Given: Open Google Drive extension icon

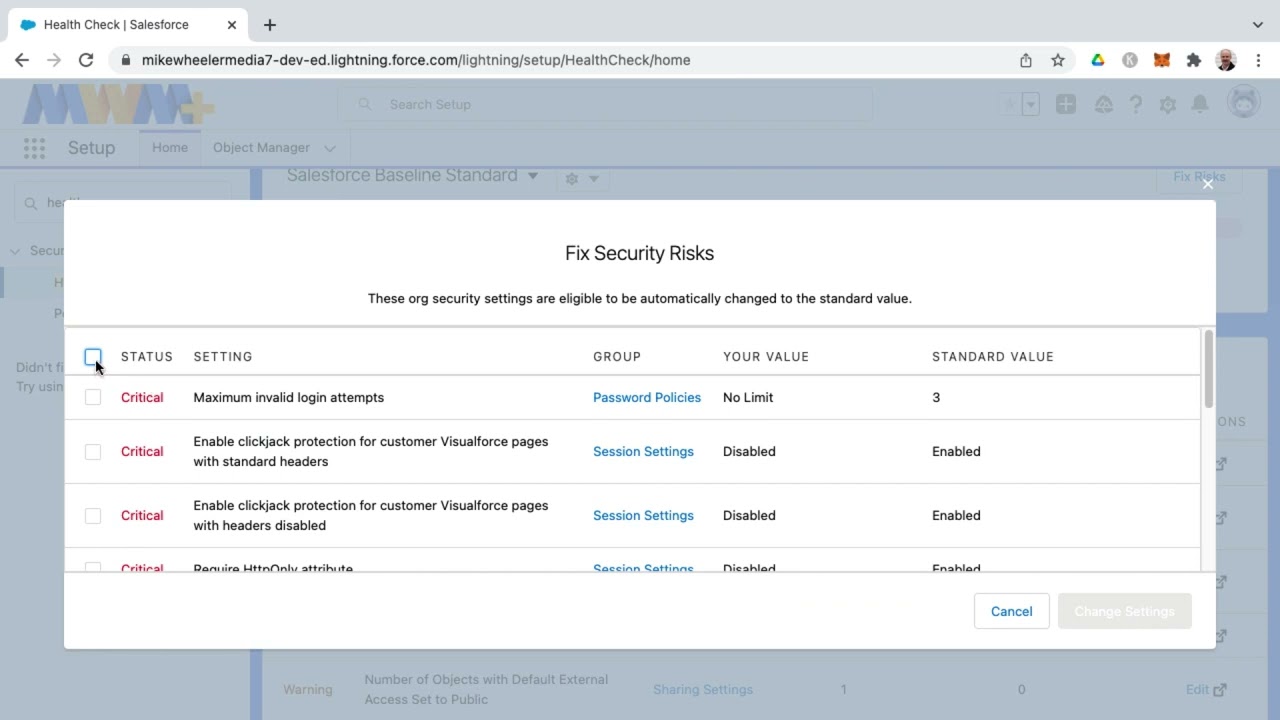Looking at the screenshot, I should (x=1098, y=60).
